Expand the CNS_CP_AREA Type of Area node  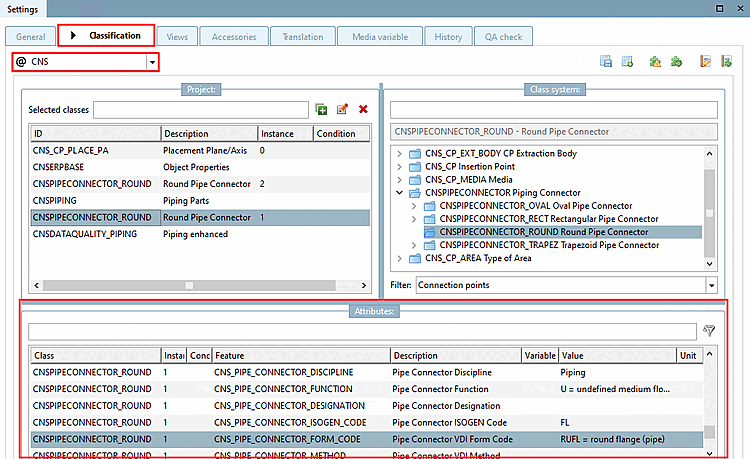[x=401, y=258]
